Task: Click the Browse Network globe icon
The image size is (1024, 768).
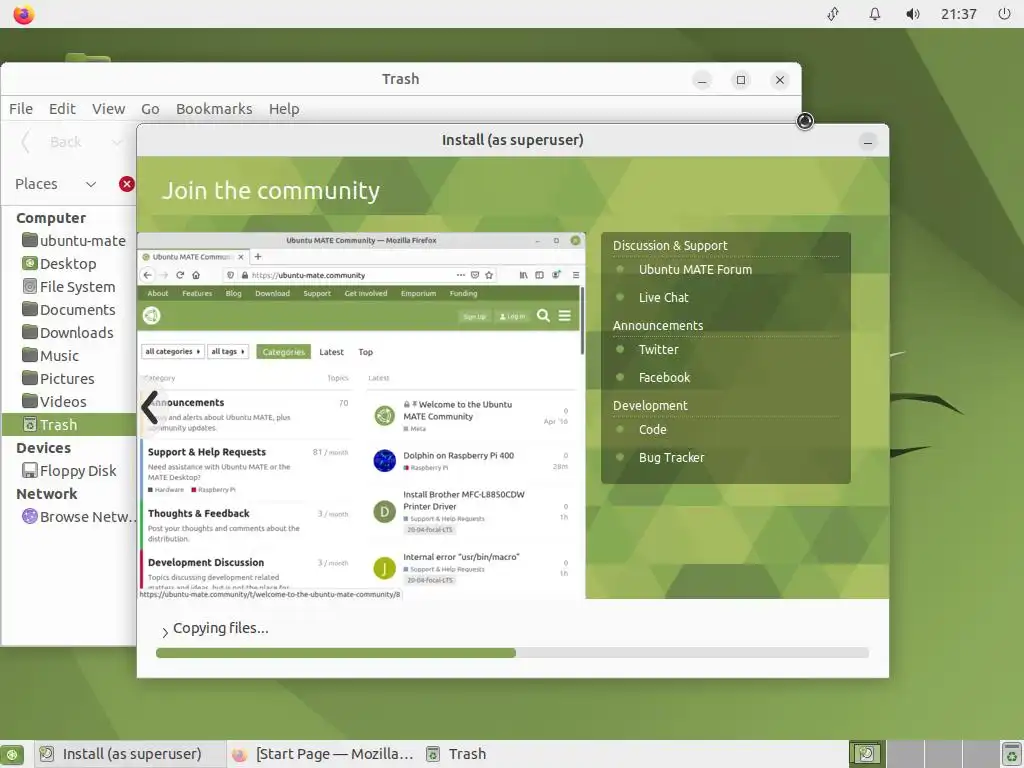Action: (x=29, y=516)
